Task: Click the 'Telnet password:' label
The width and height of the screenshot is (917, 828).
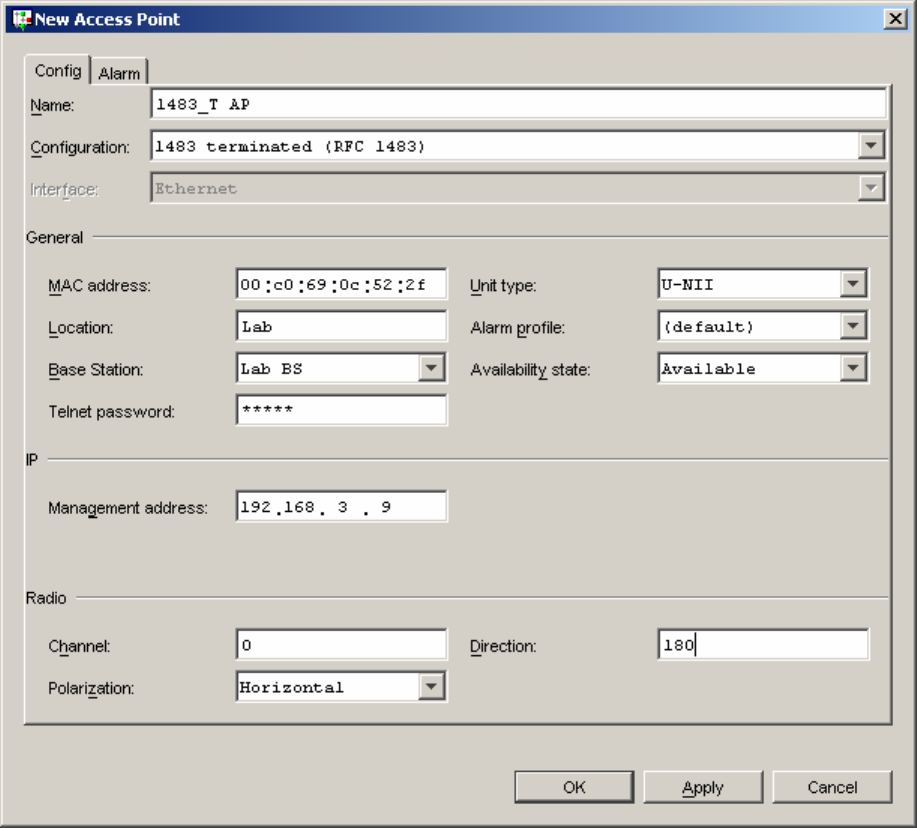Action: click(x=111, y=412)
